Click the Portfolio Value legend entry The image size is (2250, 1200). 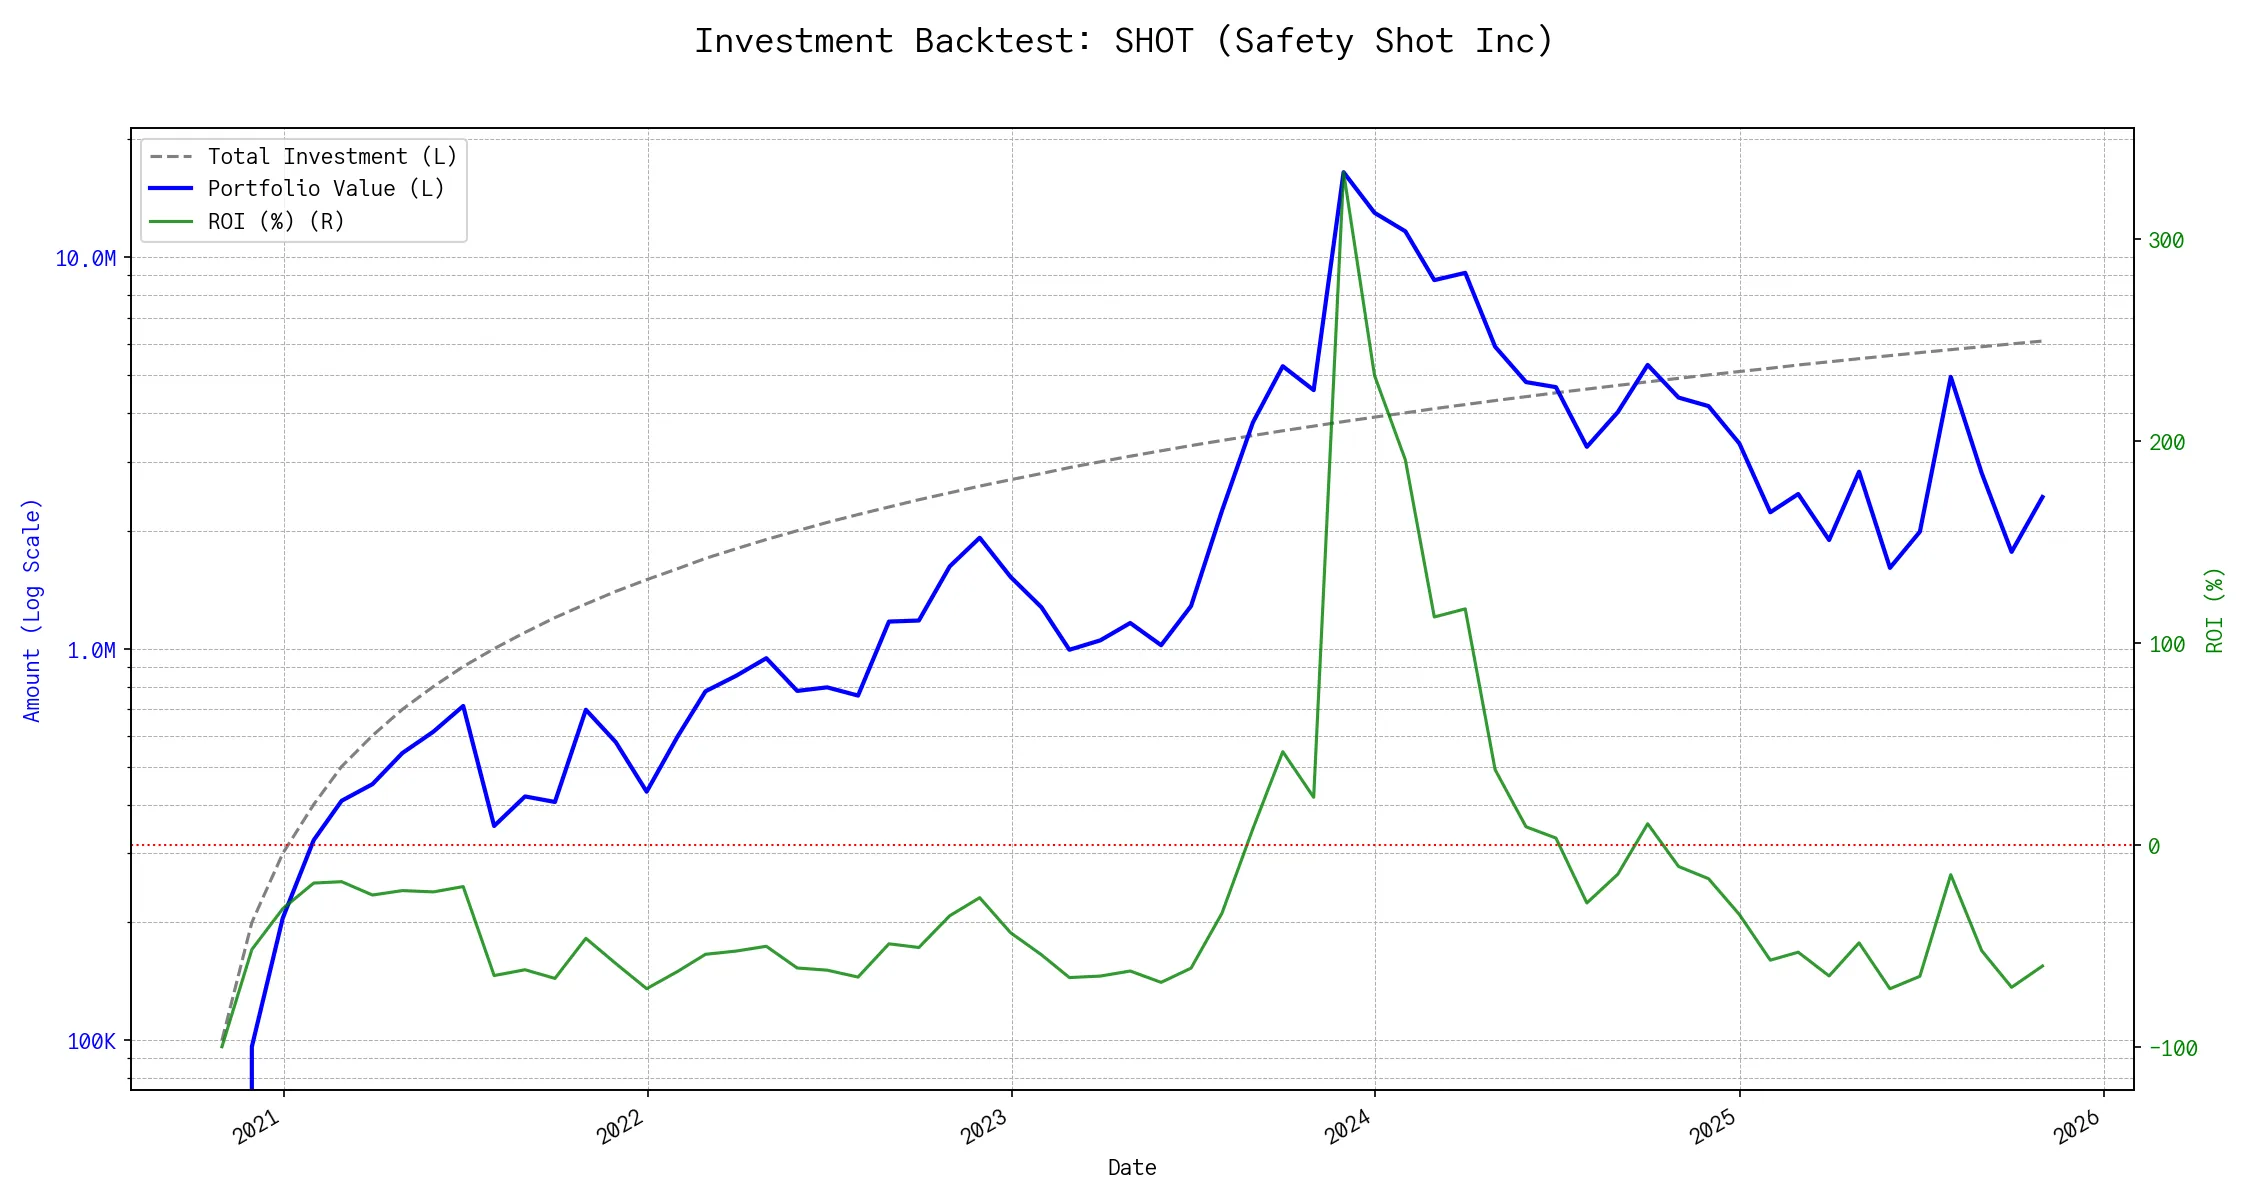pos(325,189)
